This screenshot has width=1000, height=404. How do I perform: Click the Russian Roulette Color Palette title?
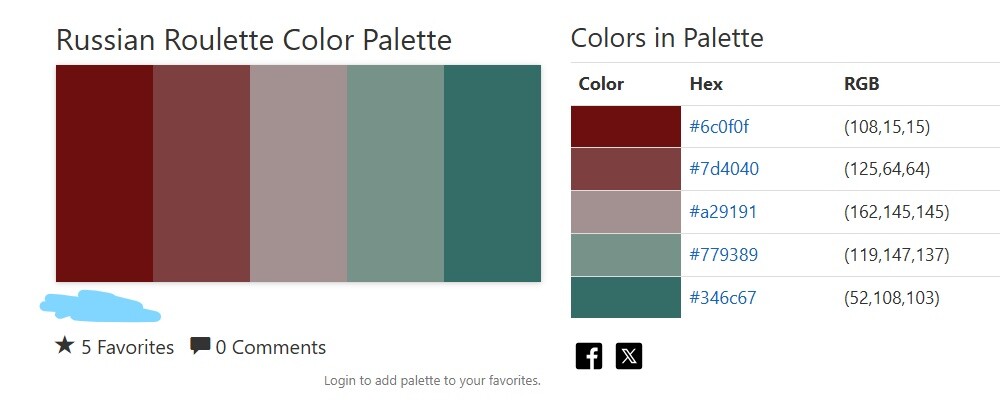[254, 40]
